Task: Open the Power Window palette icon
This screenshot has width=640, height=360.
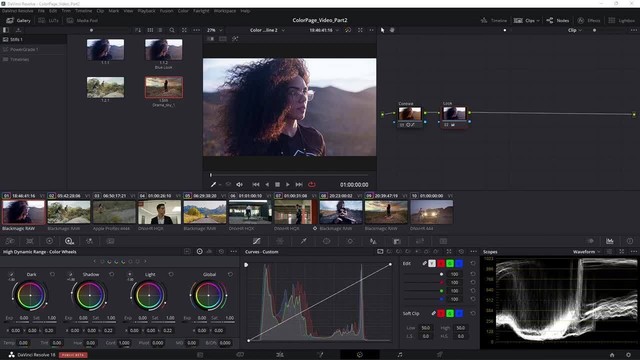Action: pyautogui.click(x=327, y=241)
